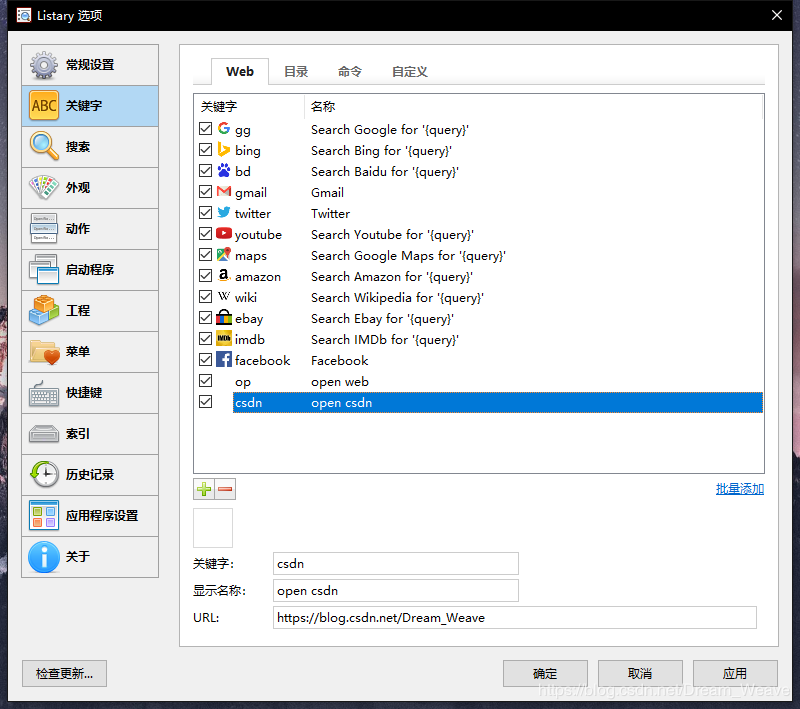Click the 批量添加 link
Screen dimensions: 800x709
coord(739,488)
